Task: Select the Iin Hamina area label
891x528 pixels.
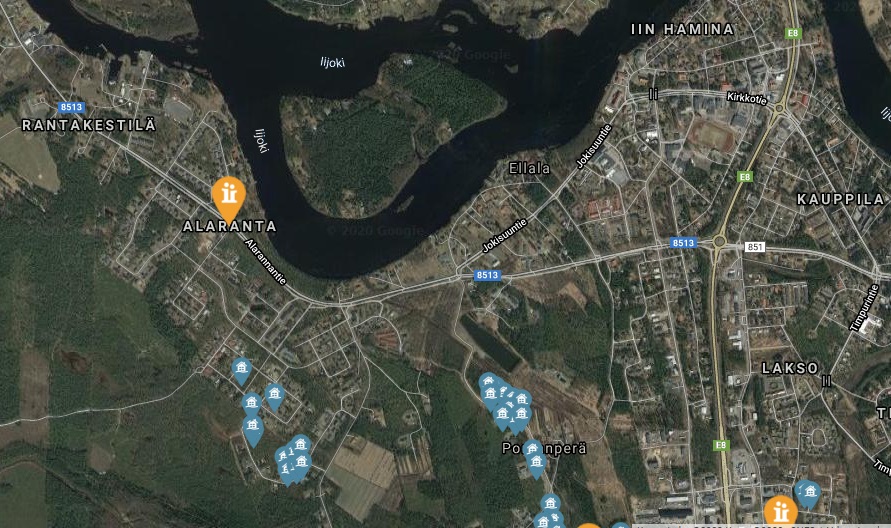Action: coord(682,29)
